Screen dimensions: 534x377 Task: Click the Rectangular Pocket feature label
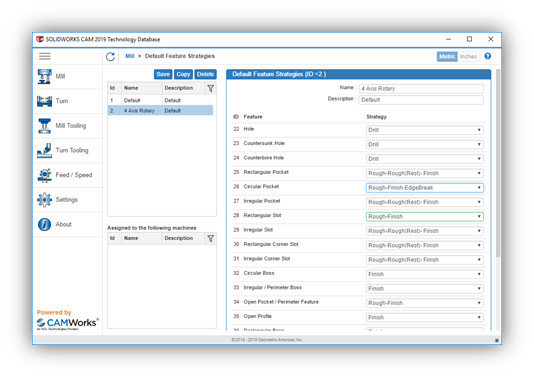[x=266, y=172]
